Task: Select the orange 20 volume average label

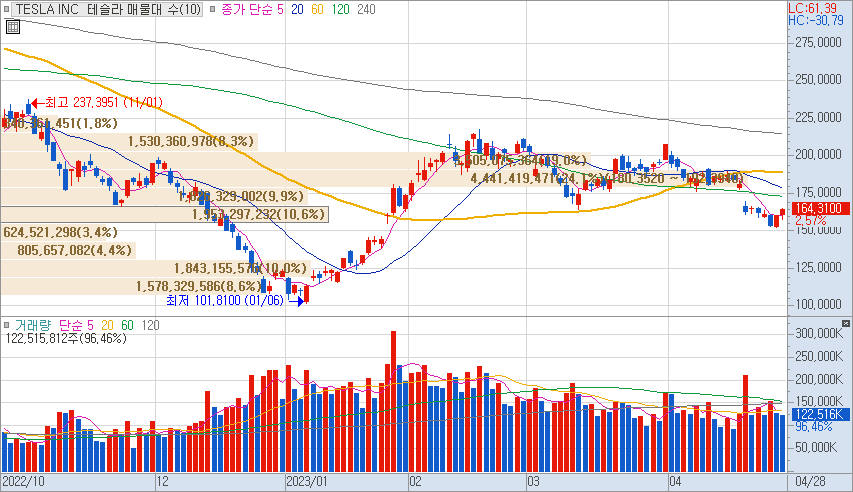Action: pos(107,325)
